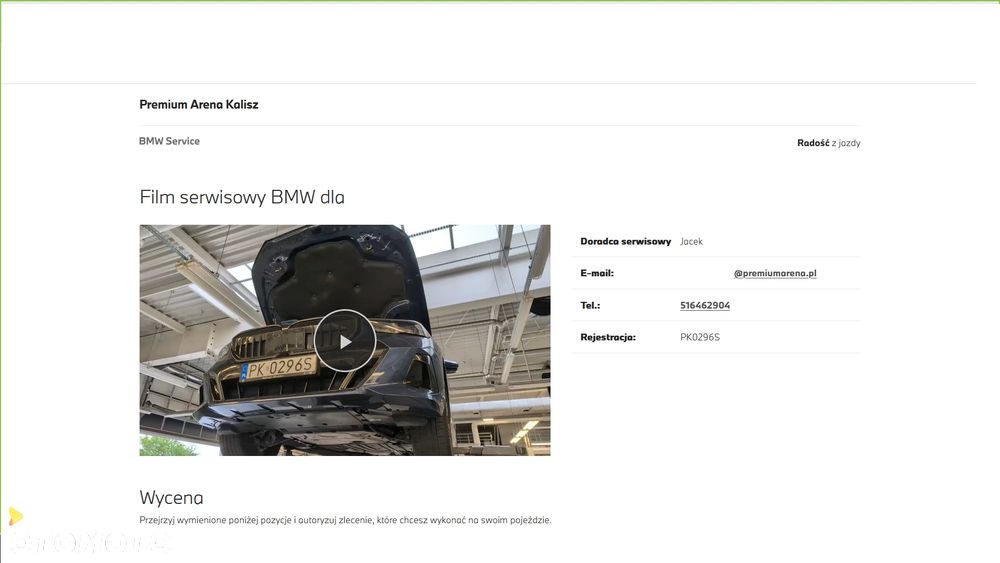Click the E-mail: label

point(597,274)
